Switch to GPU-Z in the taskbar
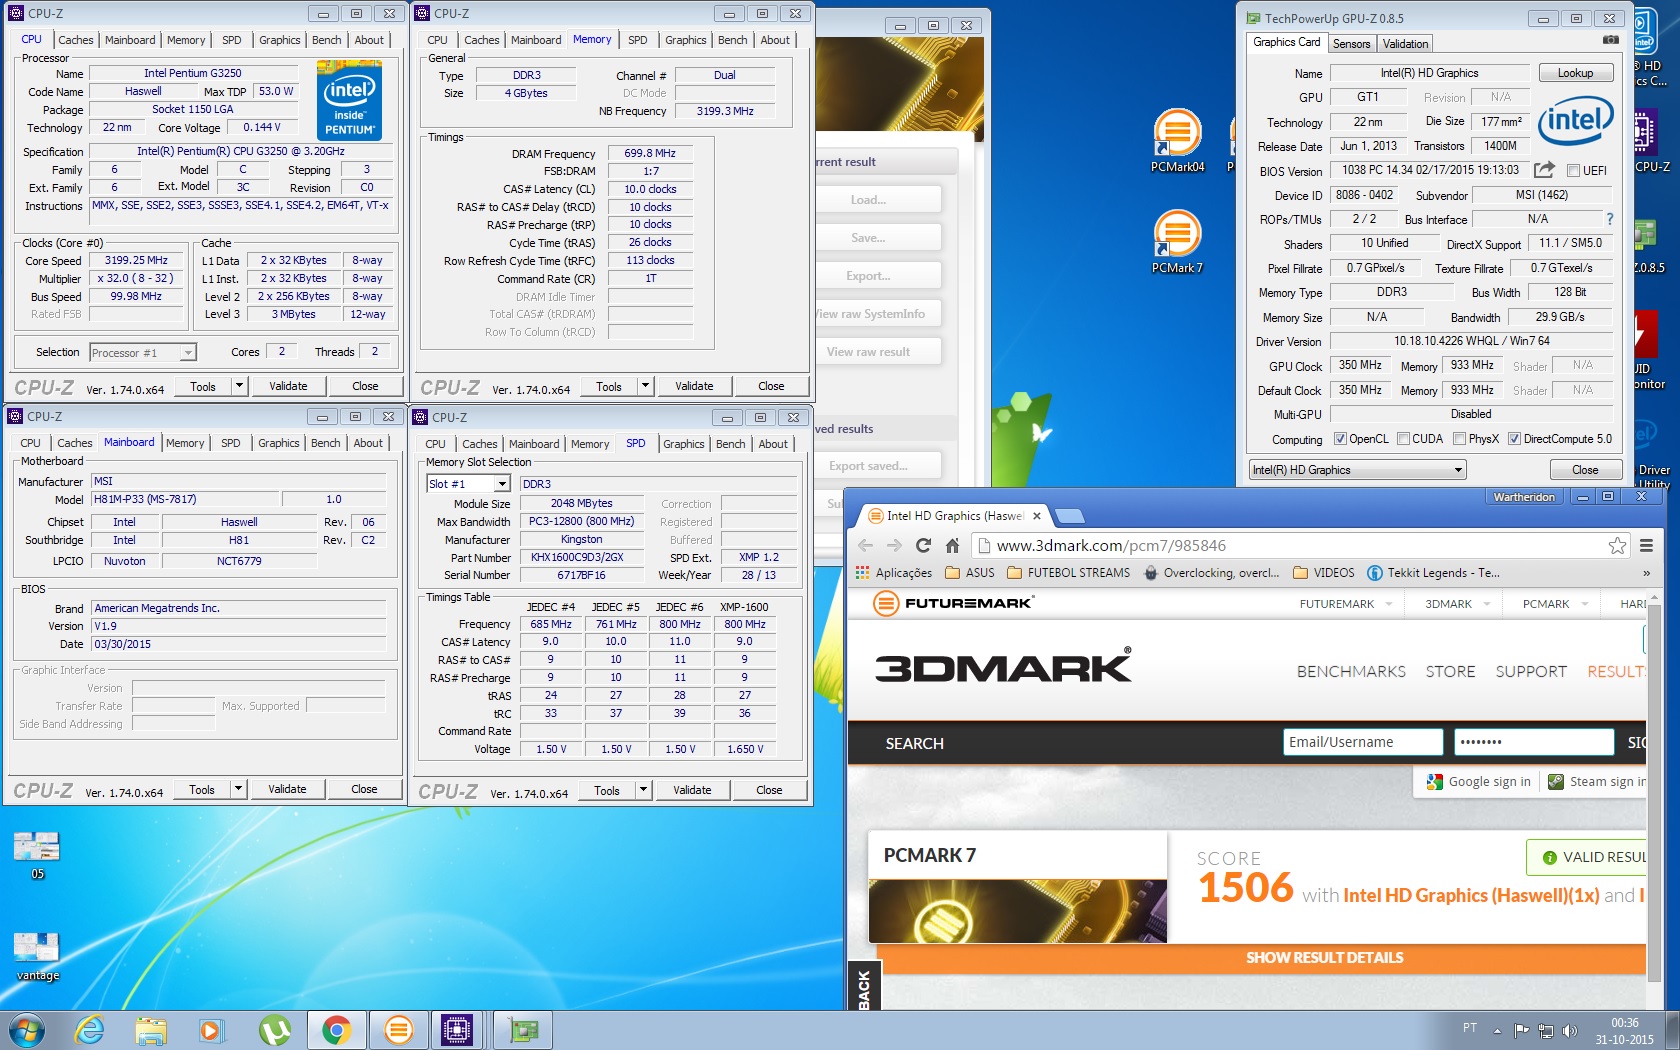The image size is (1680, 1050). pos(522,1030)
